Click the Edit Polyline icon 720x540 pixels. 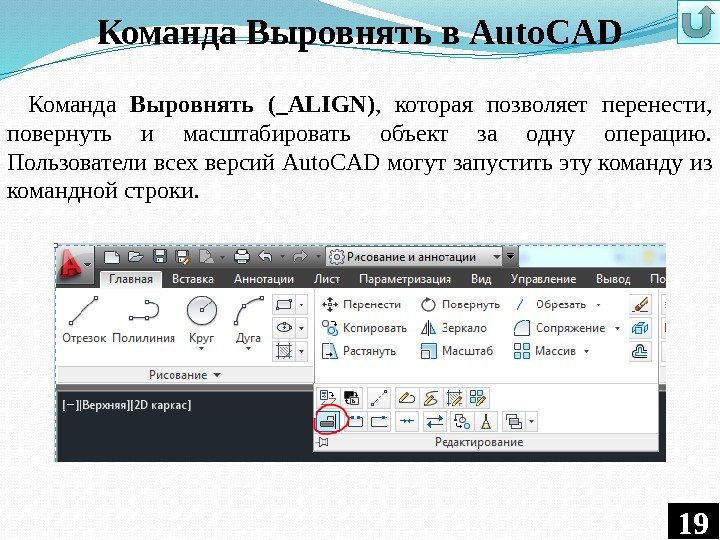tap(406, 398)
